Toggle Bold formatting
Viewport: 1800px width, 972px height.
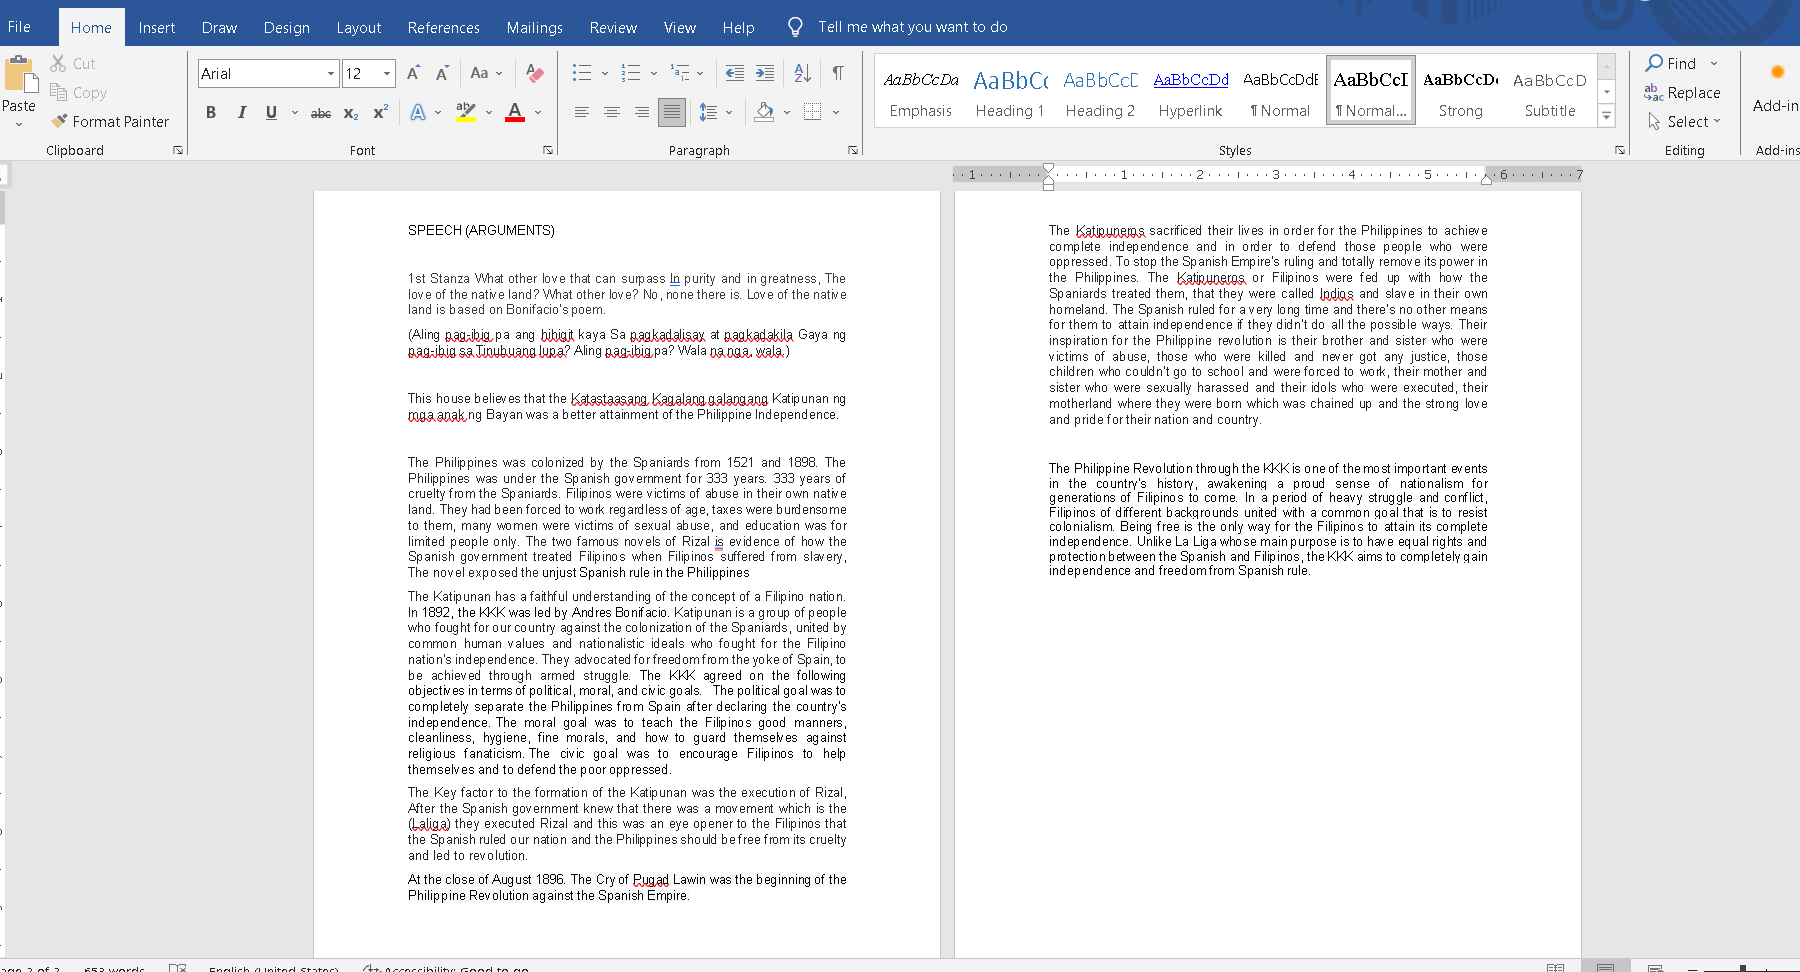[211, 113]
